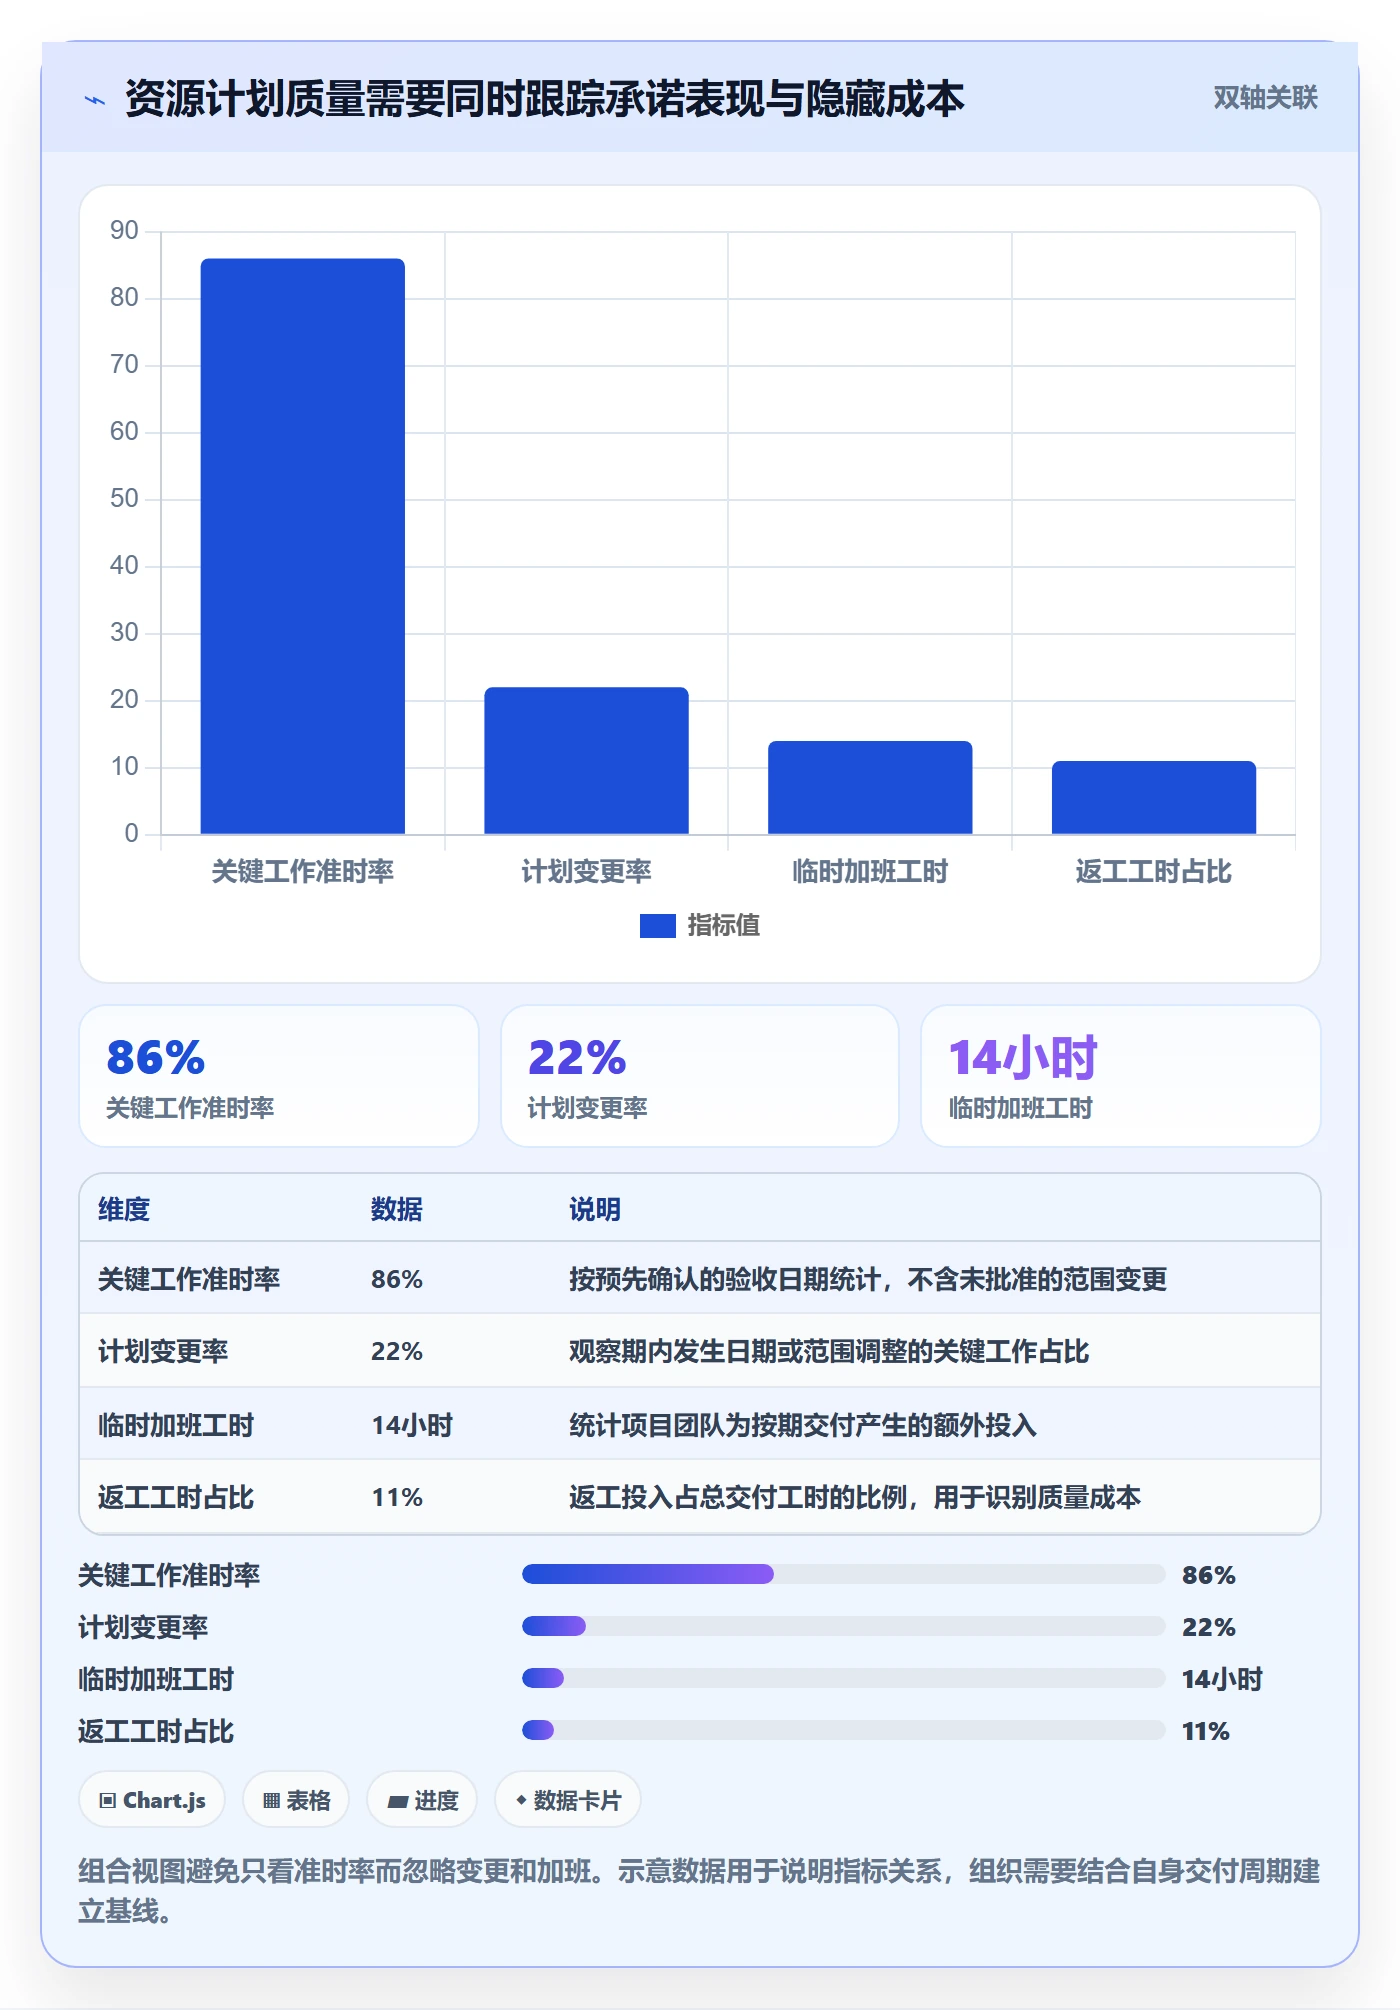
Task: Click the 关键工作准时率 x-axis label
Action: pos(303,872)
